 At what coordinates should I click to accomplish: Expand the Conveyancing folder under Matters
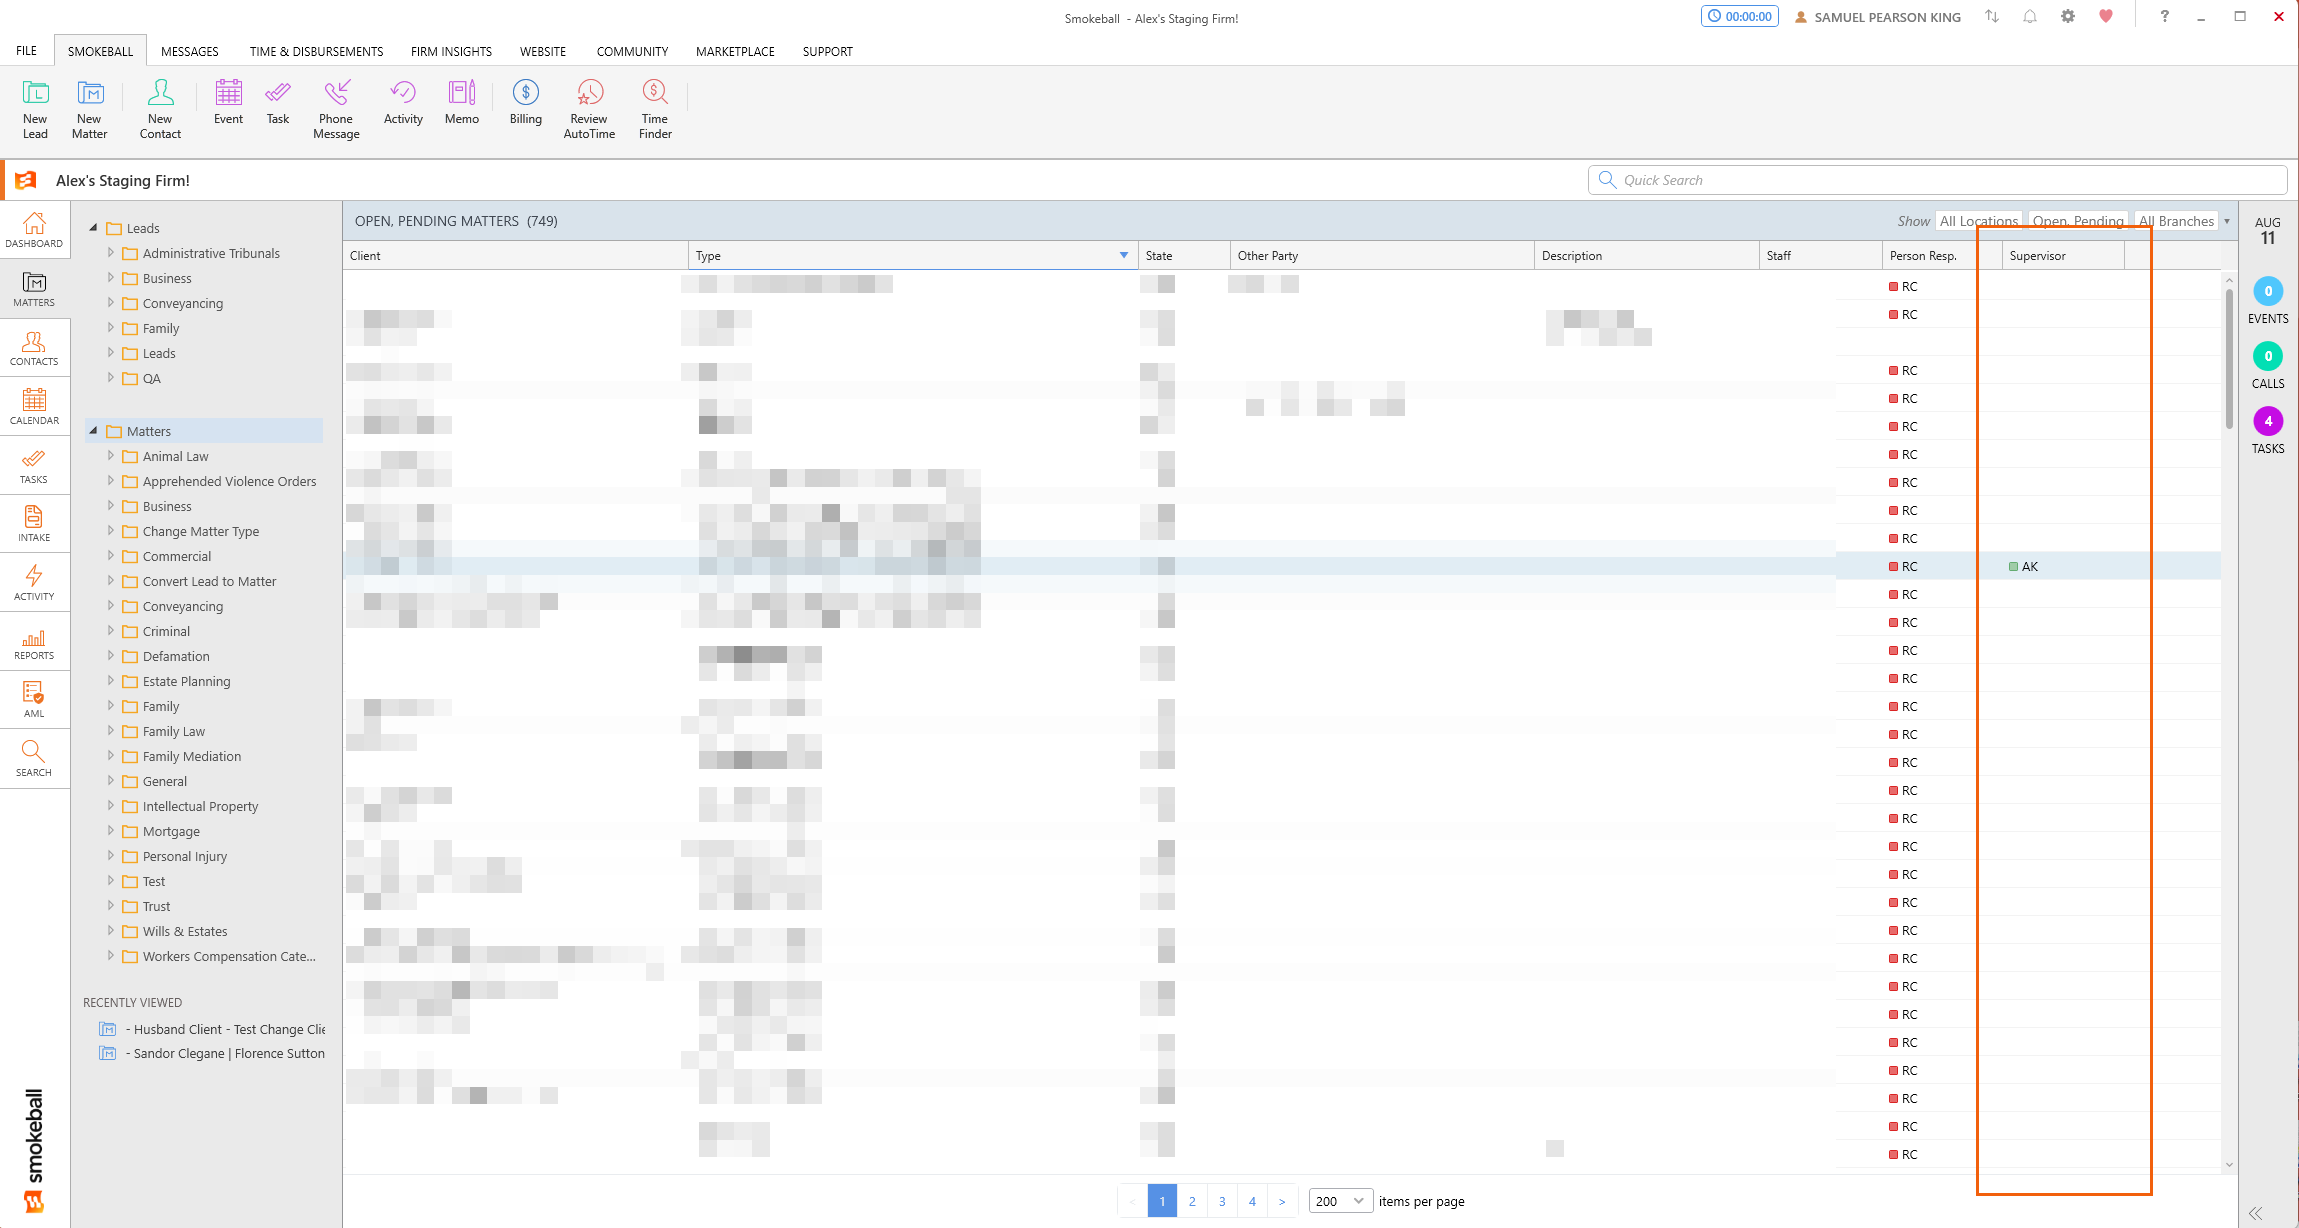(x=110, y=606)
